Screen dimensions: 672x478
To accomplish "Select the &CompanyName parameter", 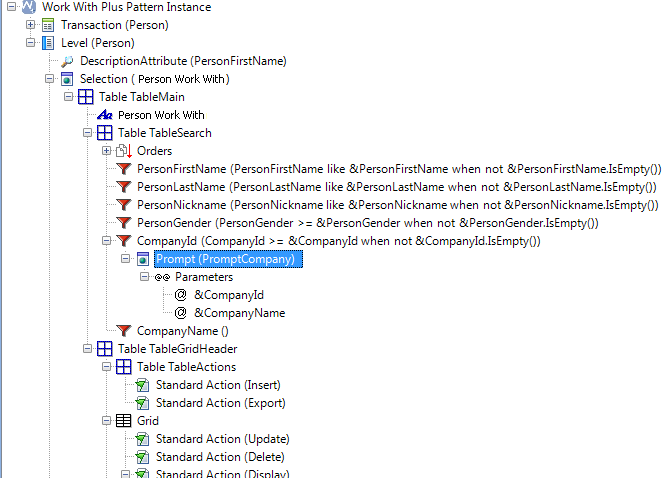I will click(239, 313).
